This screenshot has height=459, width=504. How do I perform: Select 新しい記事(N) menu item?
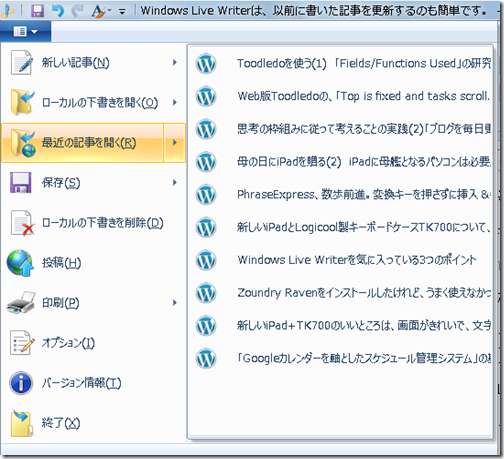point(93,62)
